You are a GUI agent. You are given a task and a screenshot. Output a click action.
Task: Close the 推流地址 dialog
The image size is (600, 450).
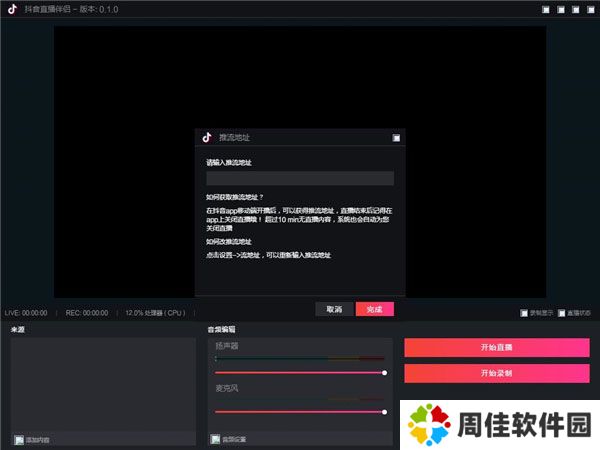coord(396,138)
